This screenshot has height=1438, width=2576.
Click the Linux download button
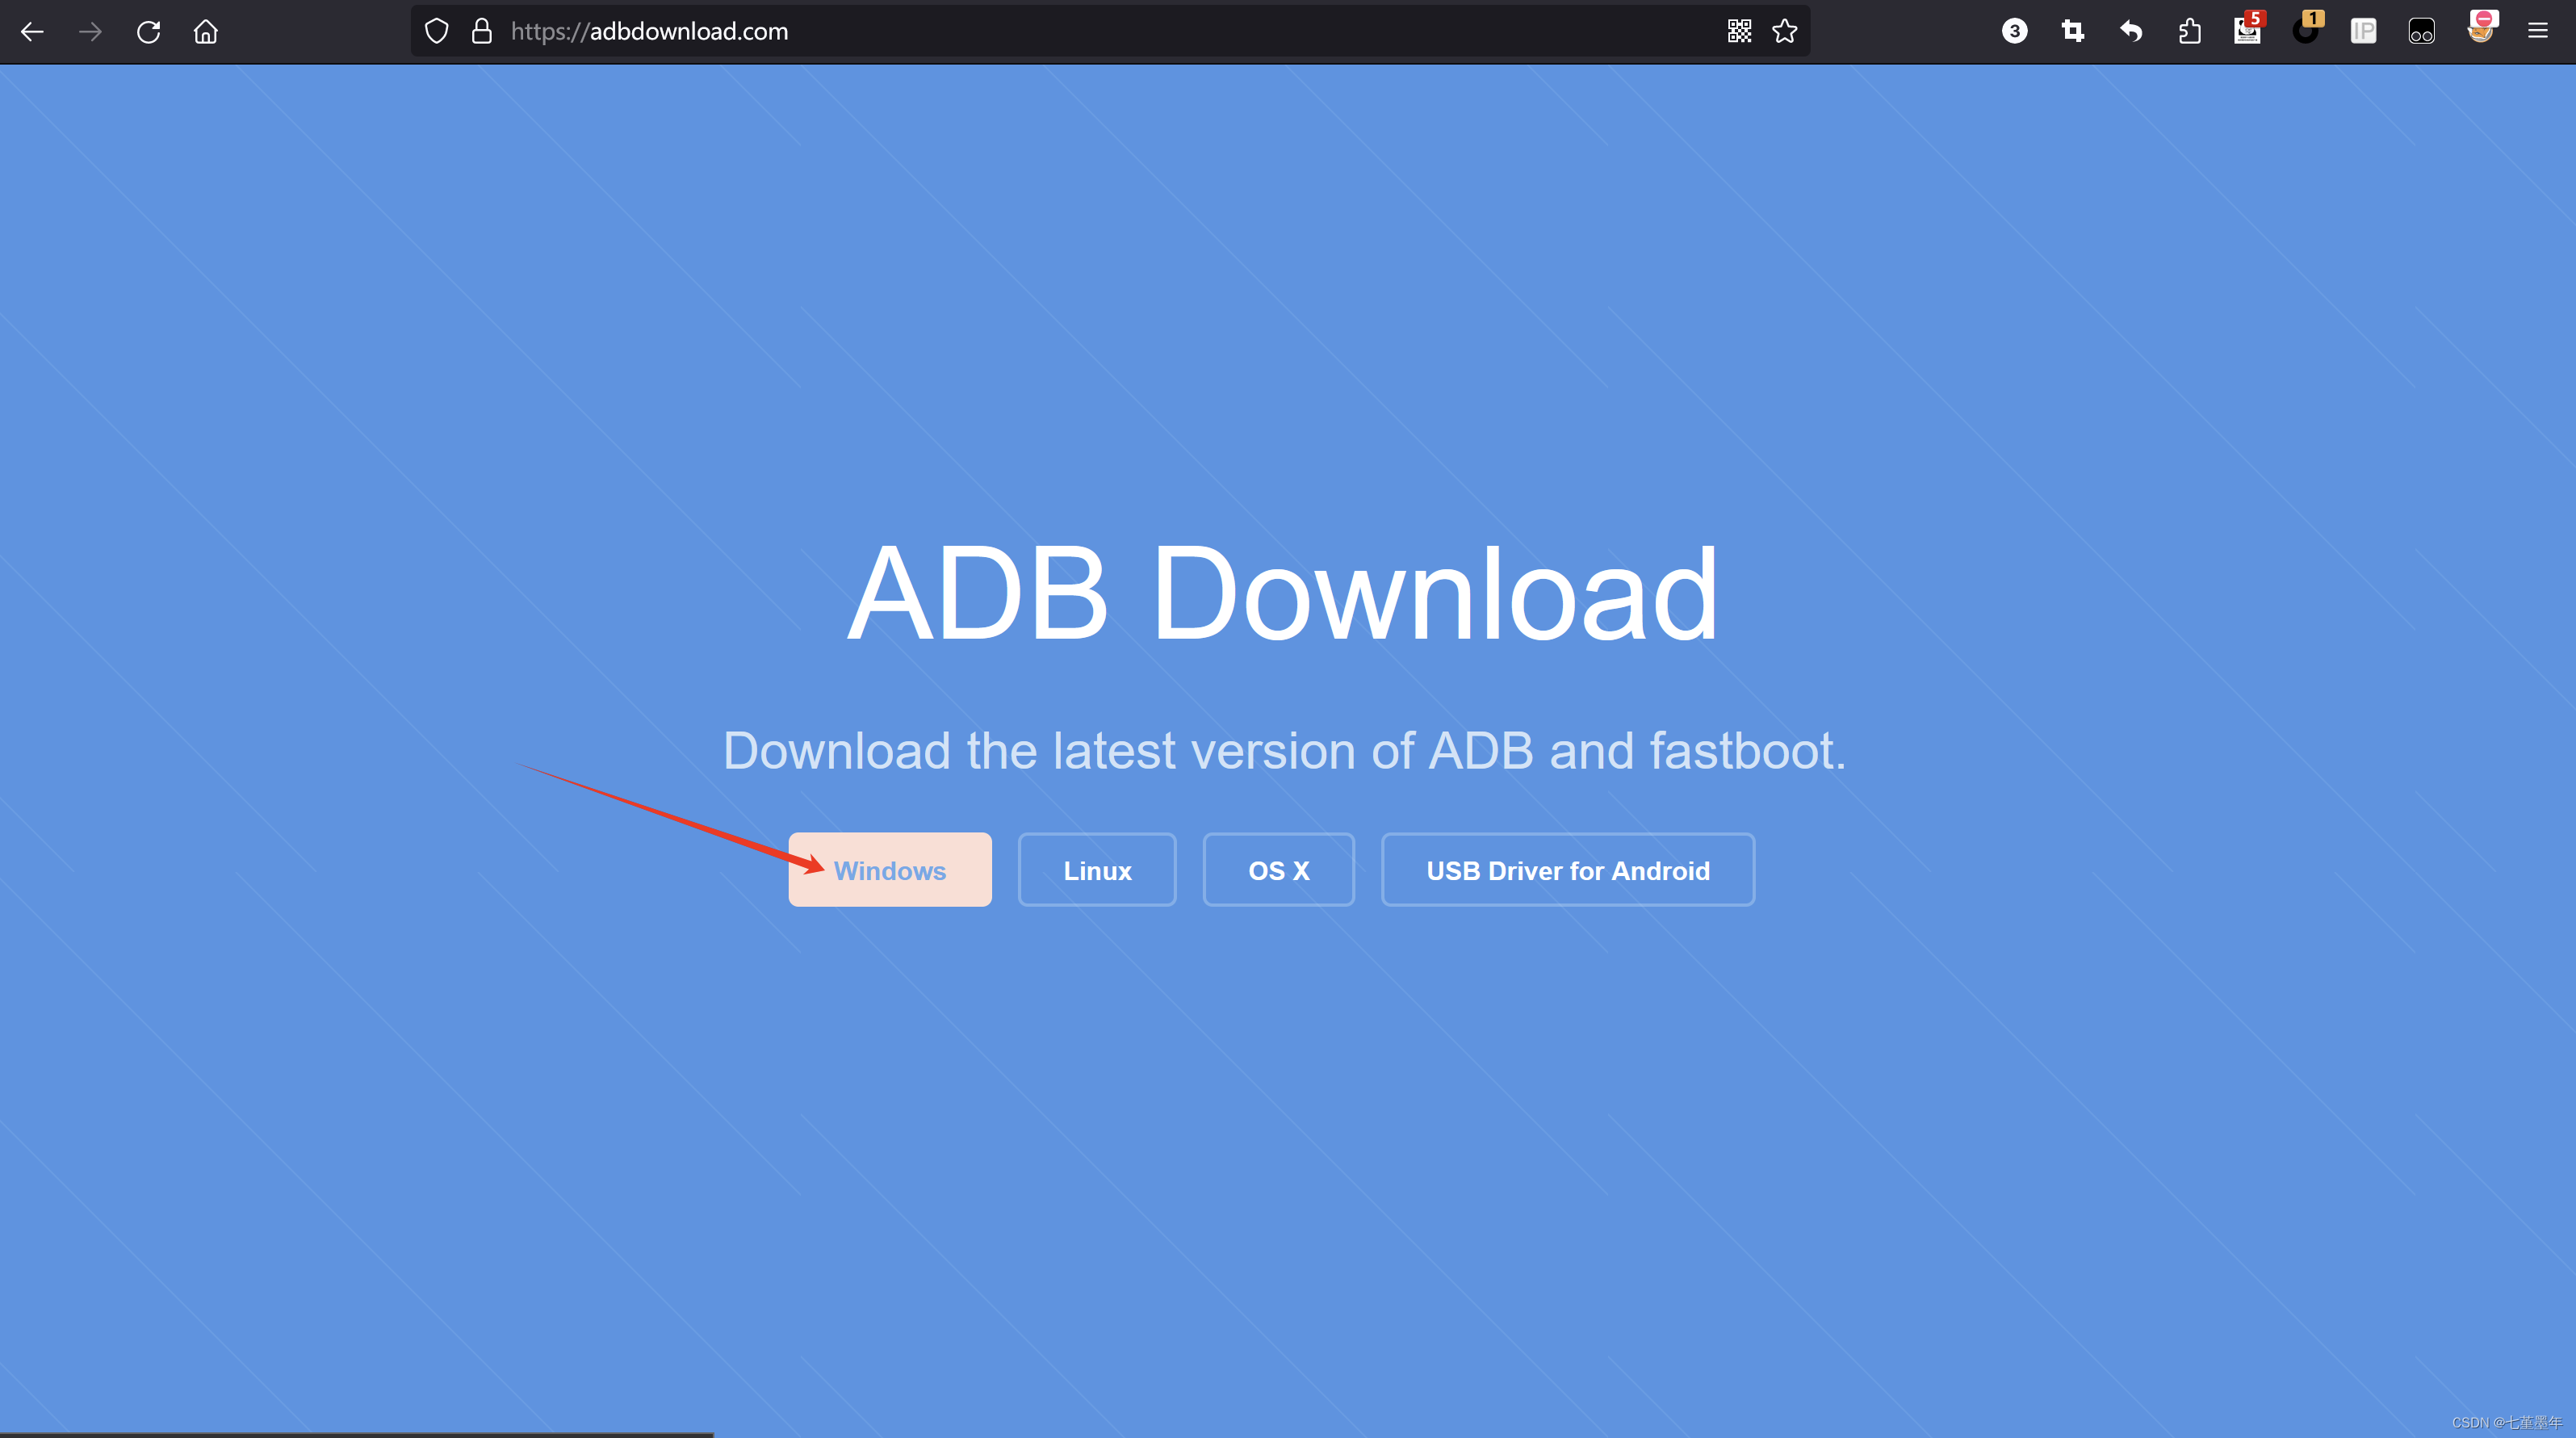[1097, 870]
